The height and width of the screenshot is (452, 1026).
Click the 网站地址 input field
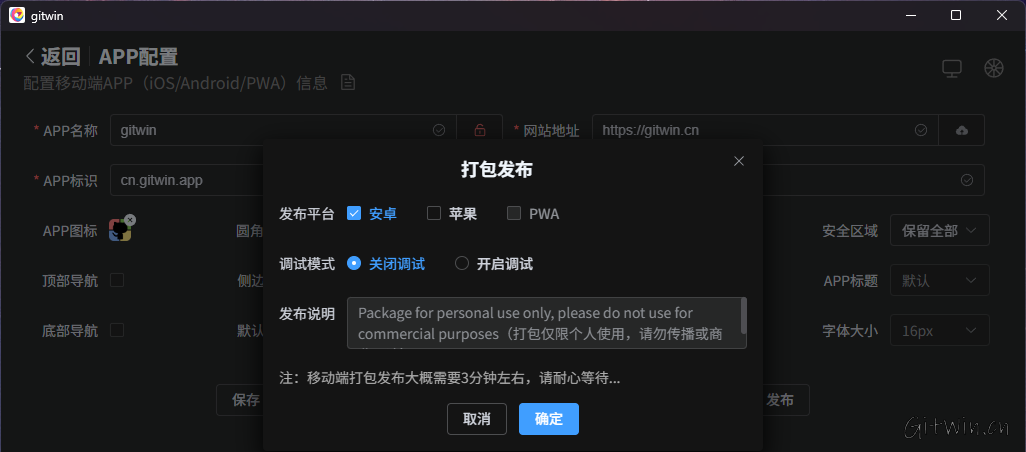click(766, 130)
